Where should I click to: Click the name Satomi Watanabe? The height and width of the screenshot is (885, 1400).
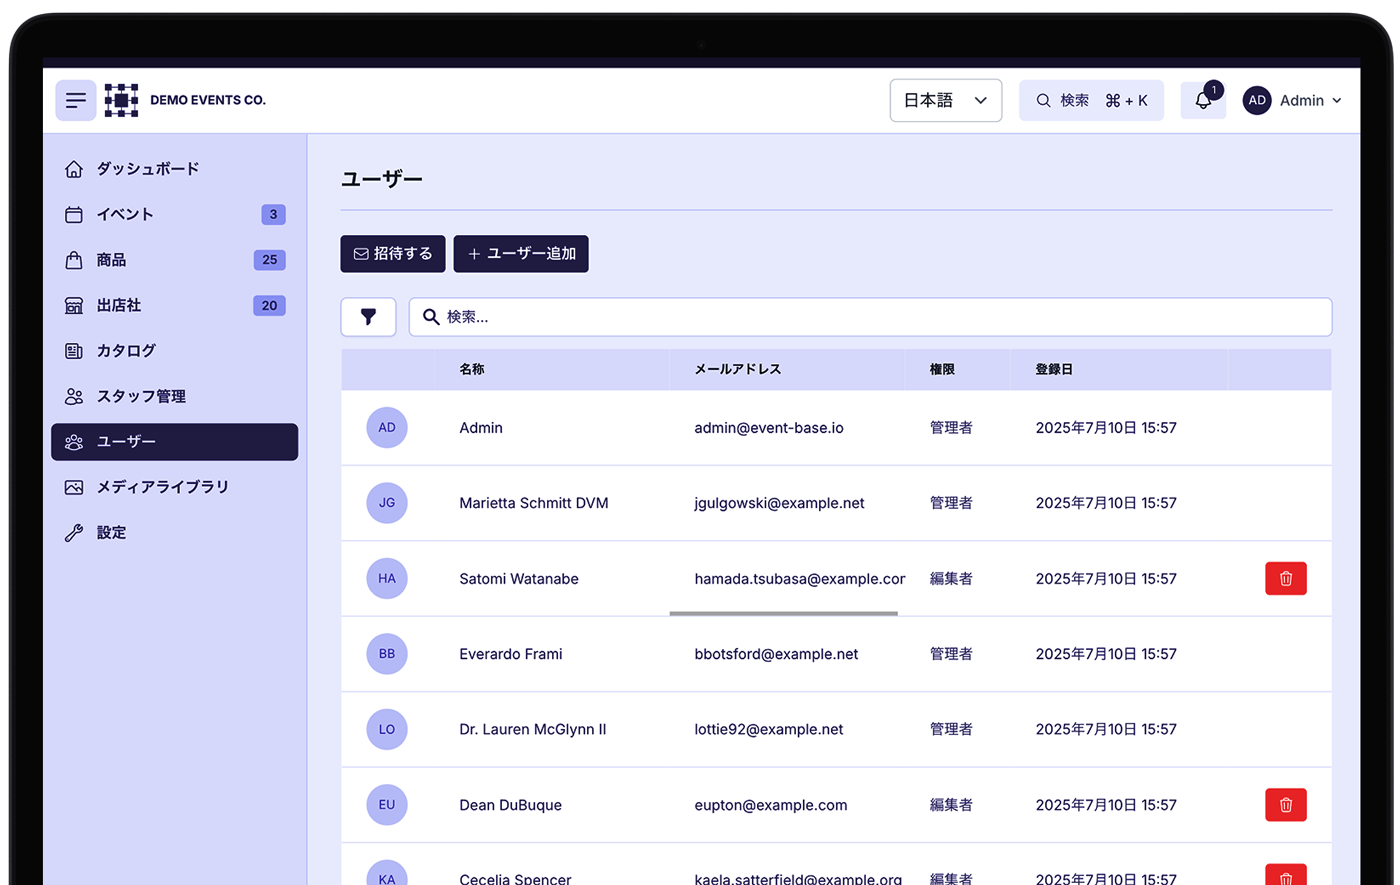click(x=519, y=579)
